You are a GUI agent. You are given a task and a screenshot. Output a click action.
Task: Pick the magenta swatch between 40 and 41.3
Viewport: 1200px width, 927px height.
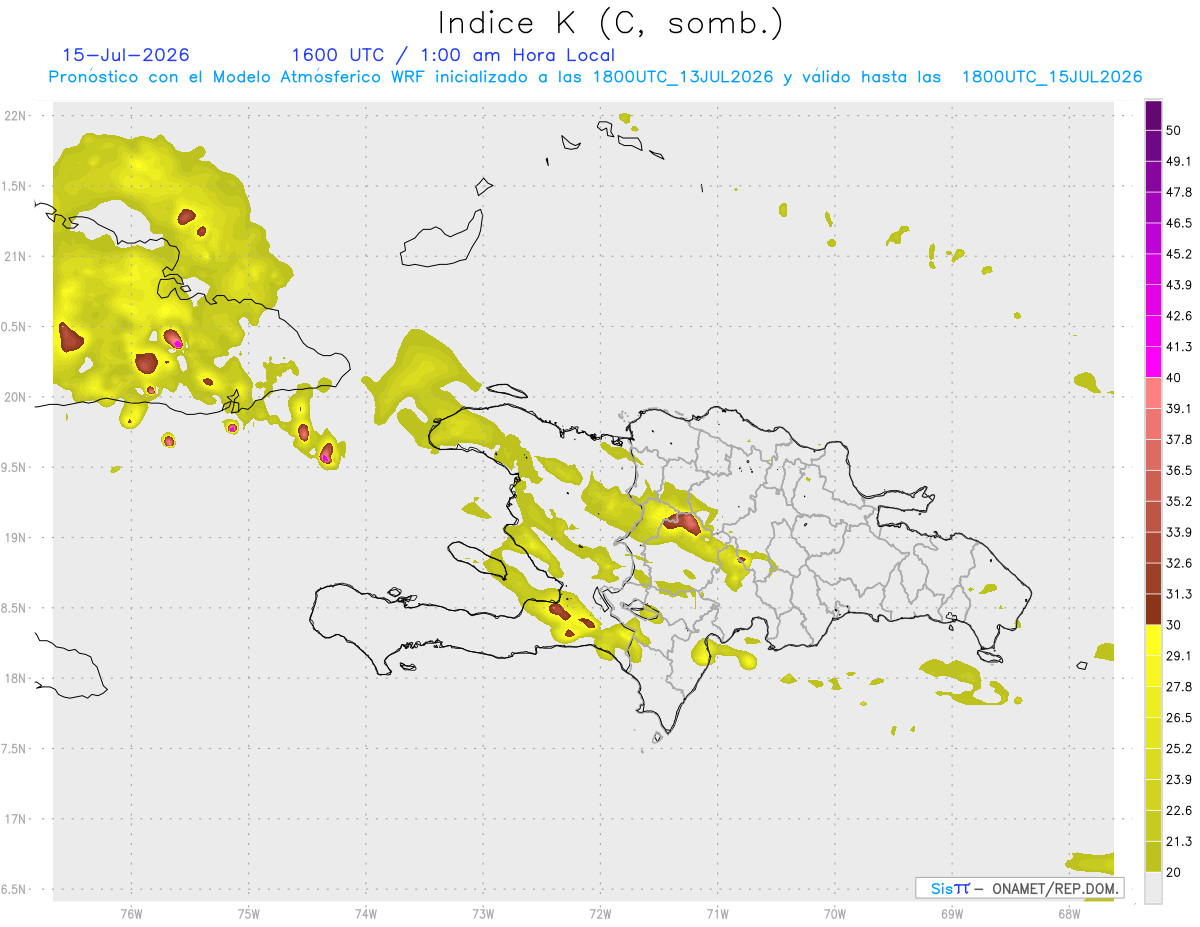[x=1153, y=362]
